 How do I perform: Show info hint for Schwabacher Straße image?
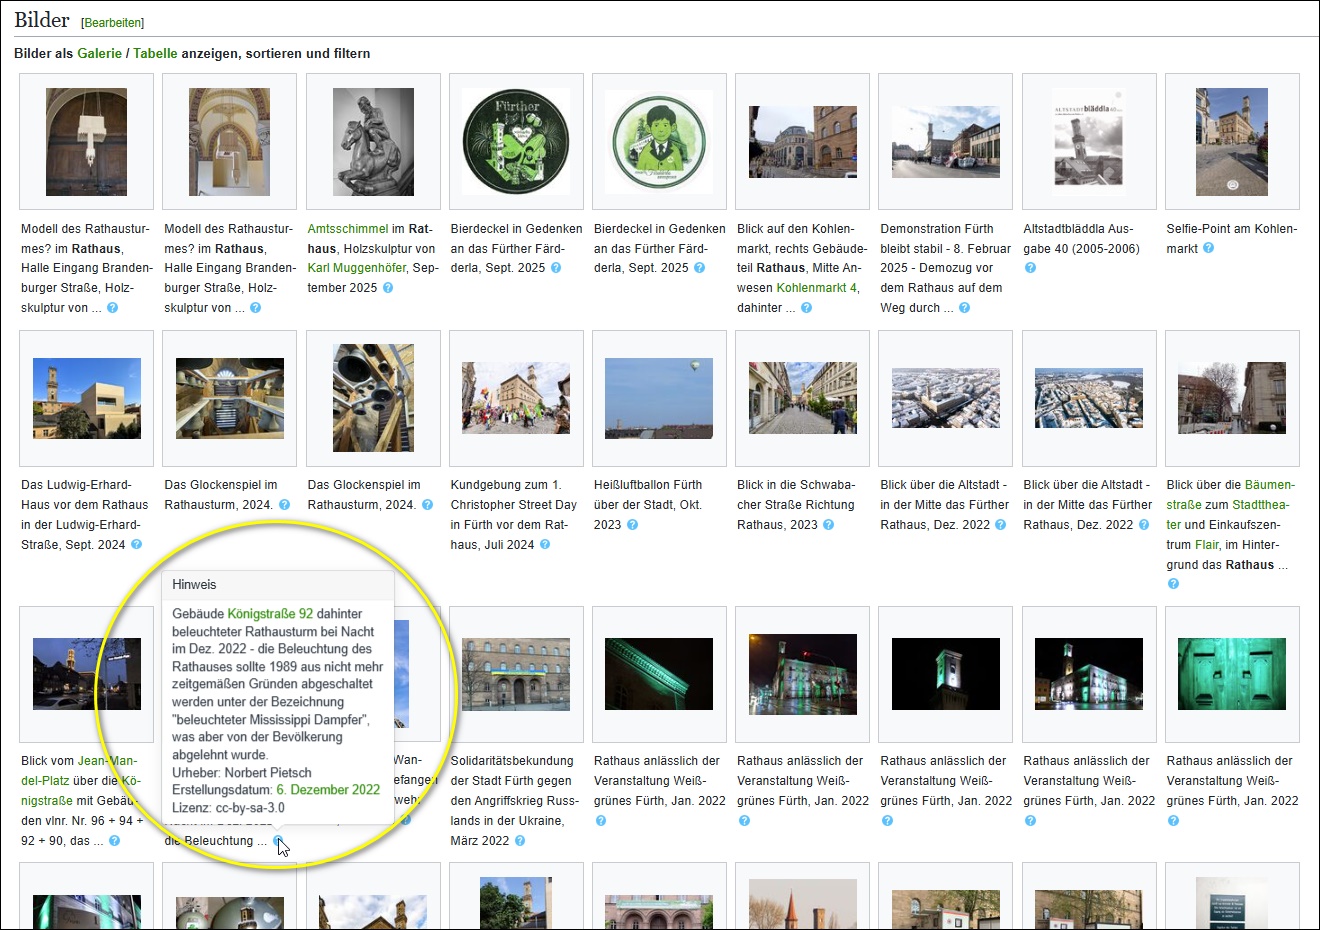828,525
